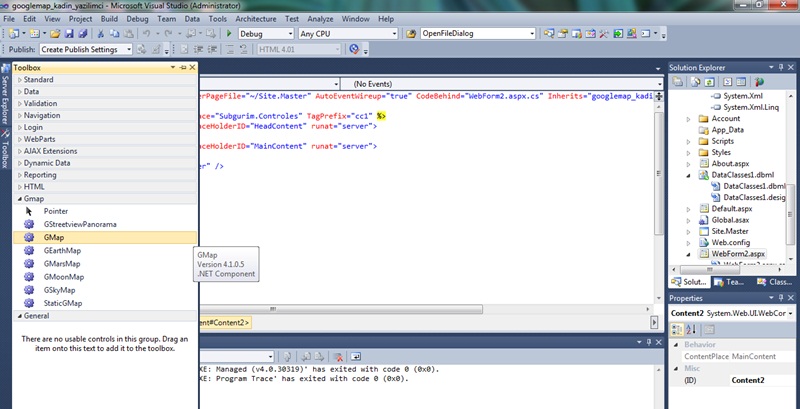The width and height of the screenshot is (800, 409).
Task: Open the Debug menu
Action: (x=137, y=19)
